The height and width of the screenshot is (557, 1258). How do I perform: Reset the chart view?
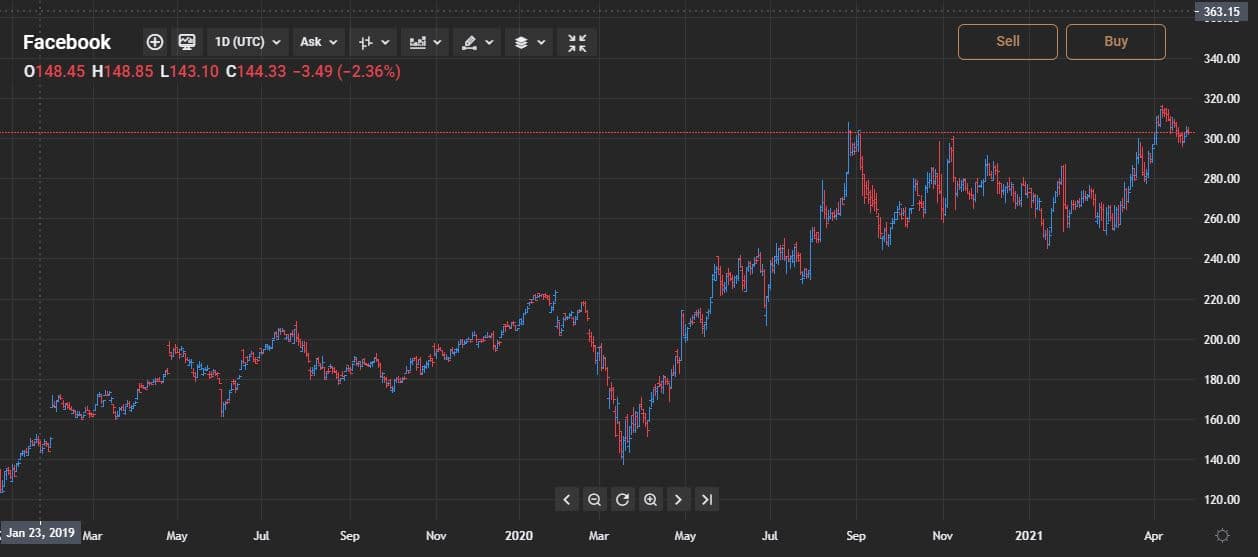[623, 499]
